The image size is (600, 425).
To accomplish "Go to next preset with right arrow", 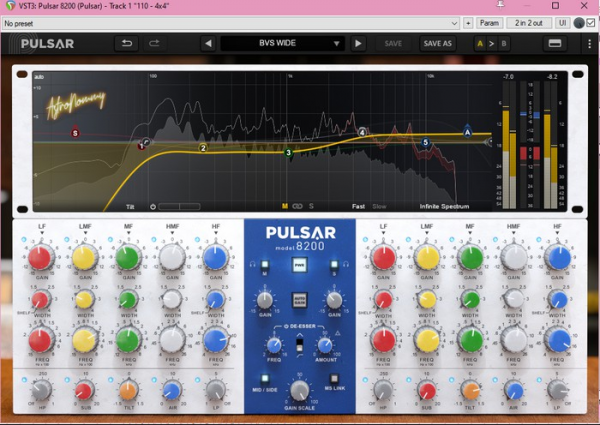I will [x=358, y=44].
